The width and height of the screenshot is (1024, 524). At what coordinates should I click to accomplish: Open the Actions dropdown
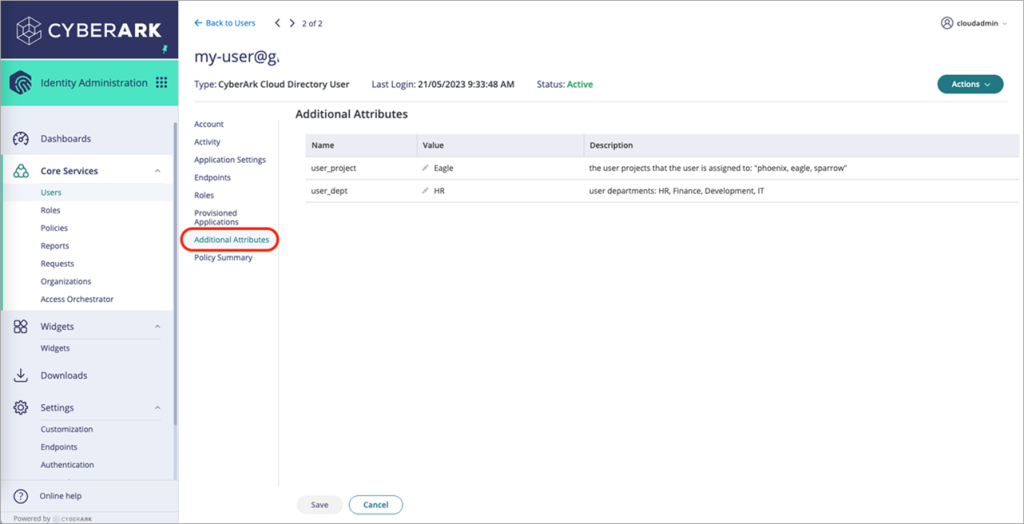[970, 84]
